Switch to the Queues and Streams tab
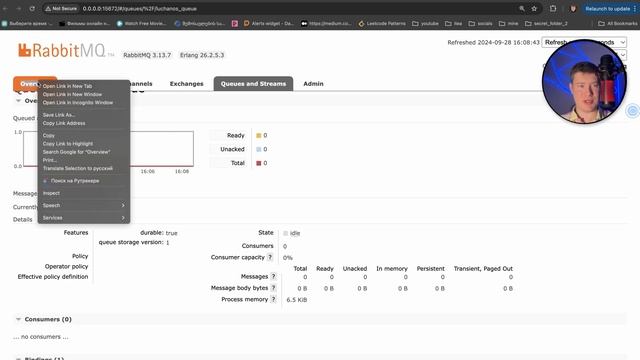This screenshot has width=640, height=360. click(253, 84)
